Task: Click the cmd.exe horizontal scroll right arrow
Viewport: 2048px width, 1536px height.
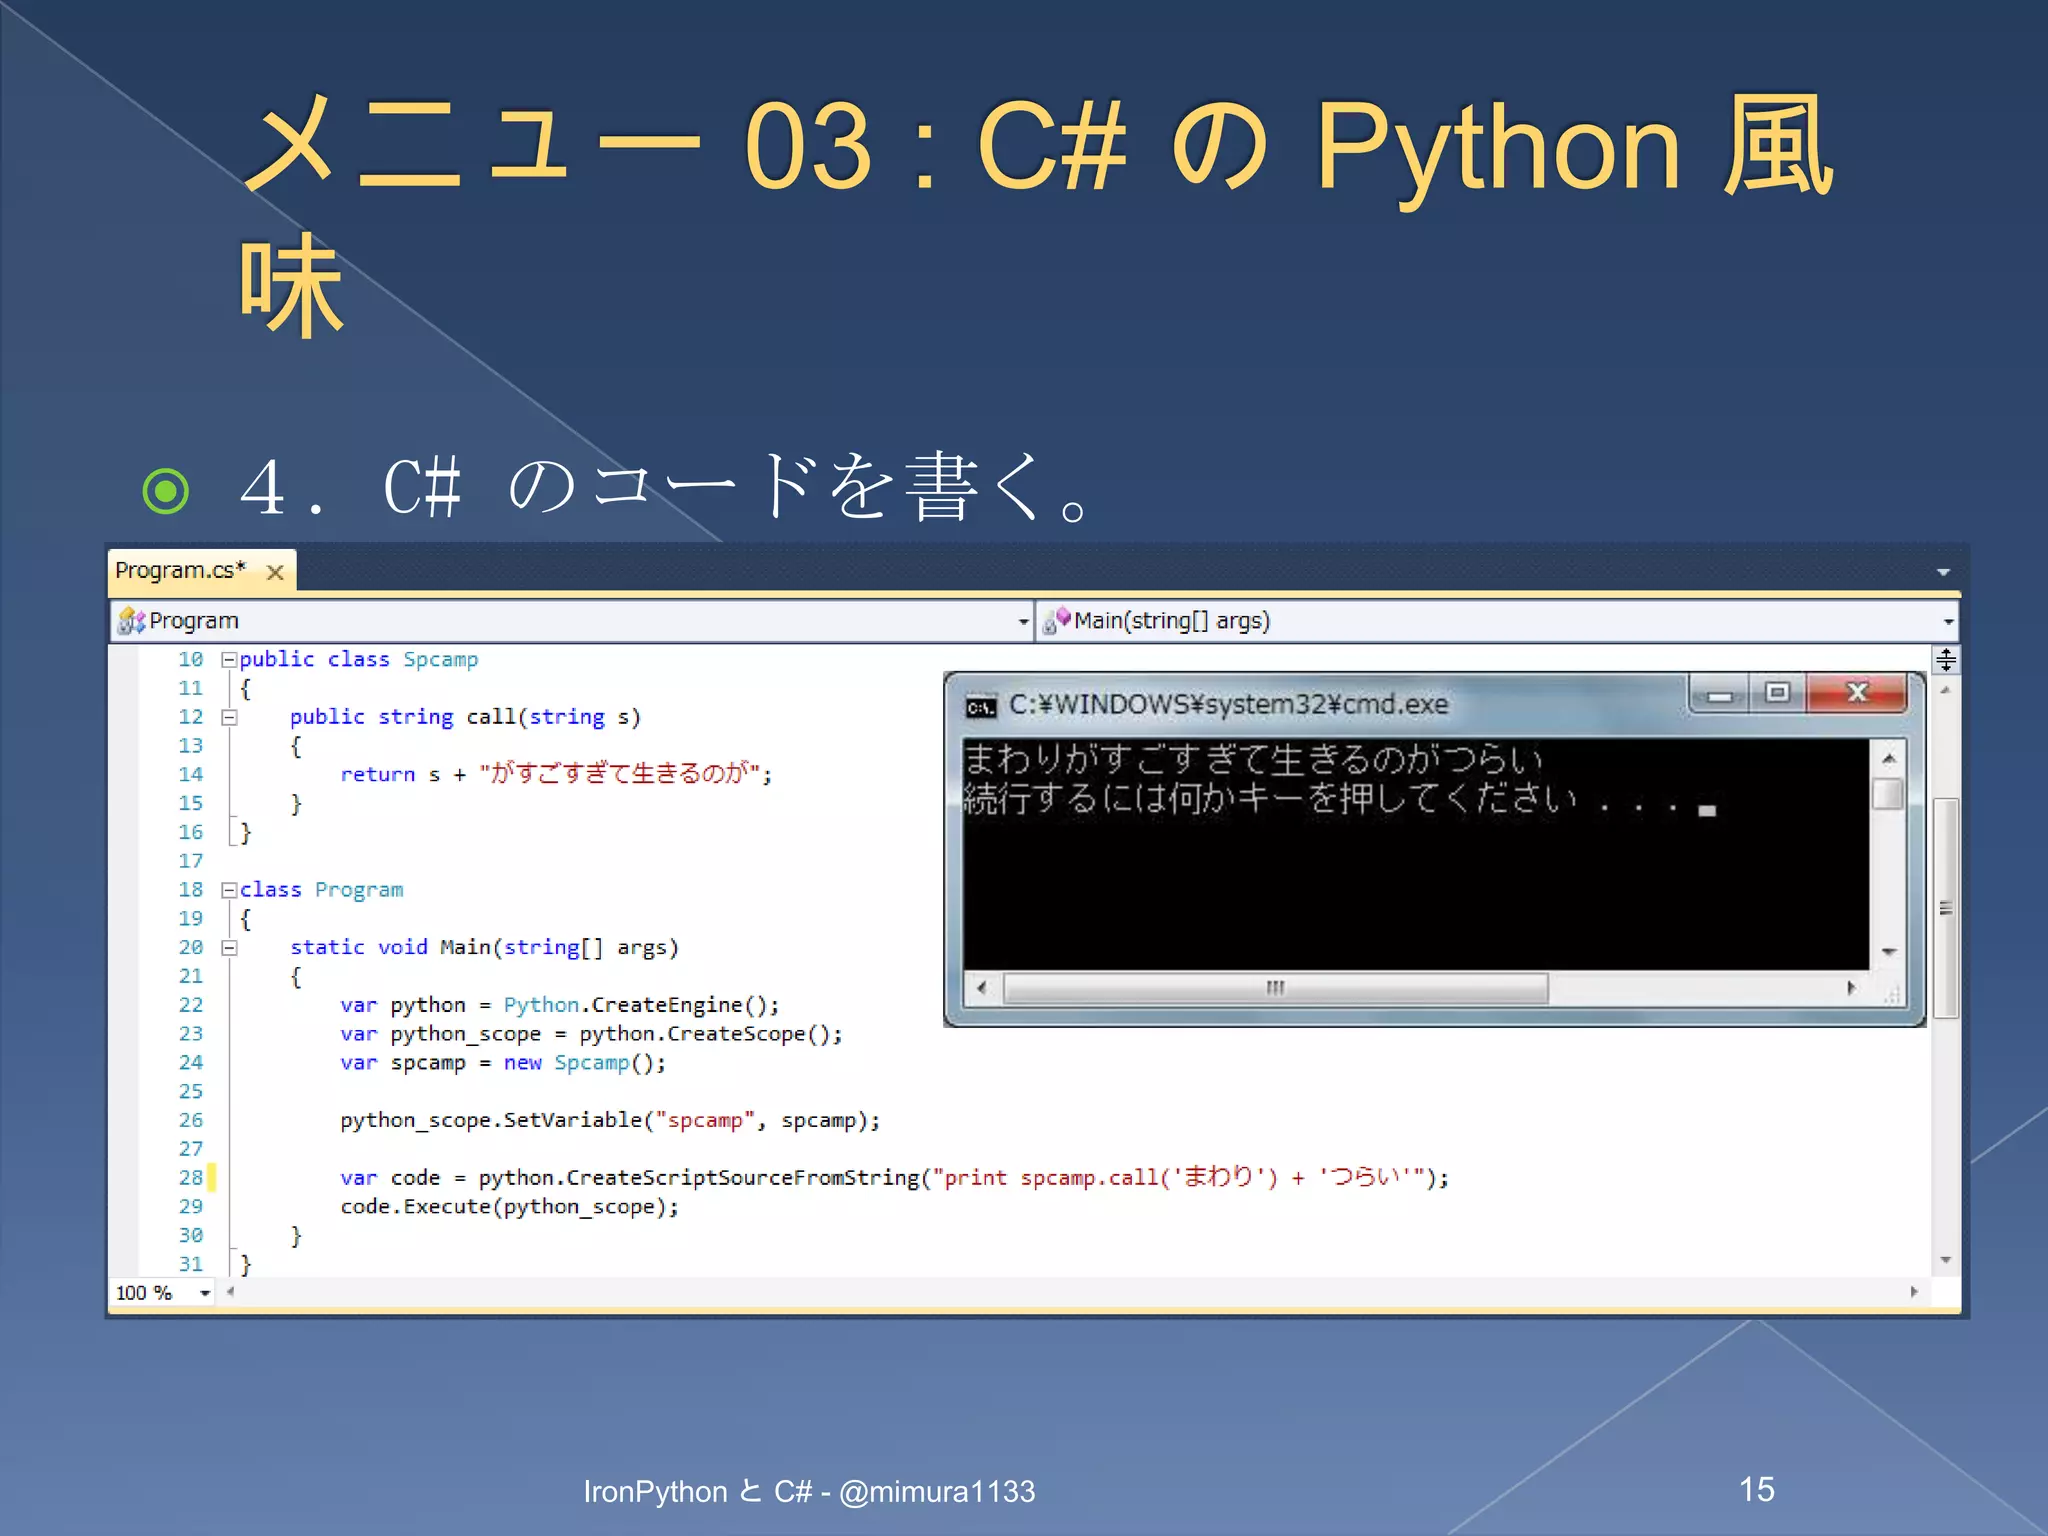Action: tap(1851, 988)
